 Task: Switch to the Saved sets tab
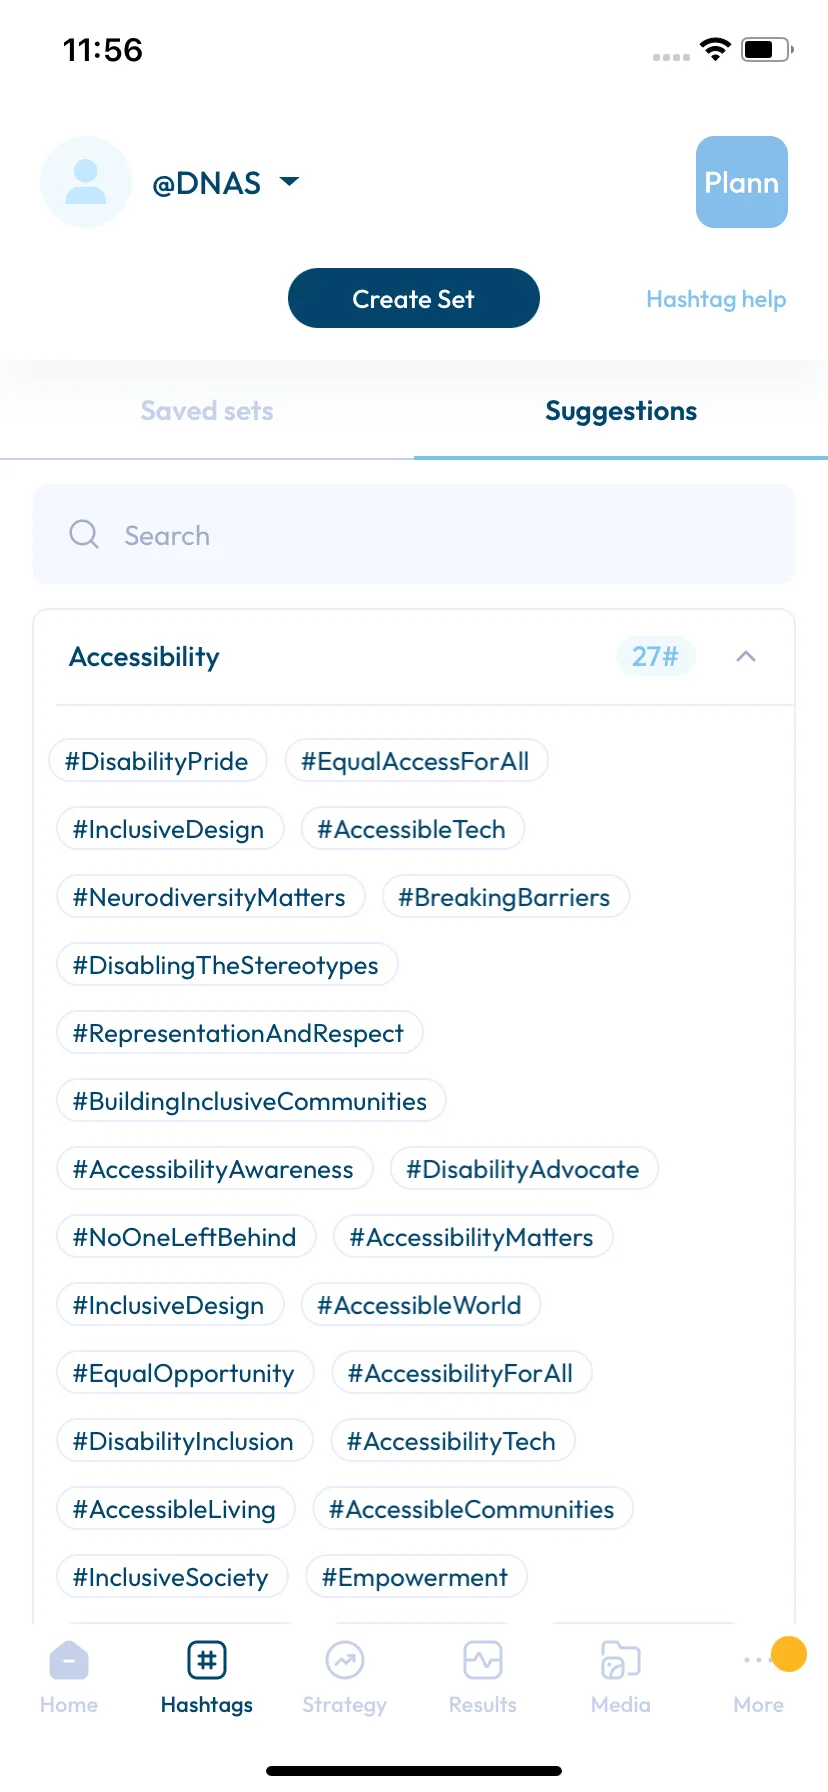pyautogui.click(x=207, y=411)
